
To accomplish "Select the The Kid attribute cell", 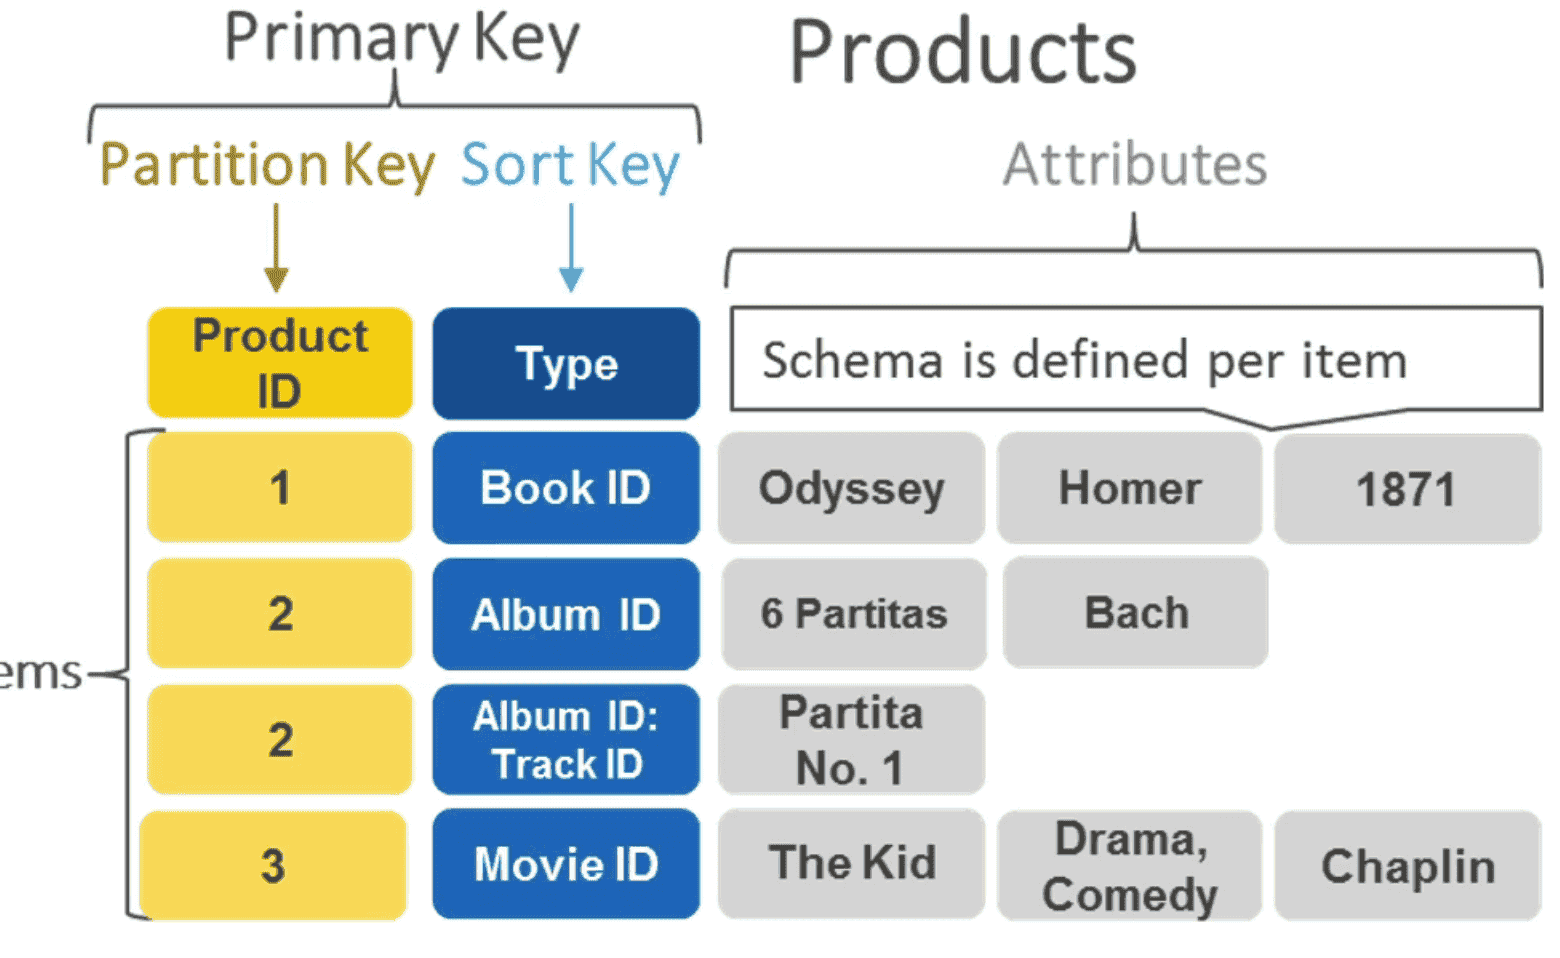I will (851, 864).
